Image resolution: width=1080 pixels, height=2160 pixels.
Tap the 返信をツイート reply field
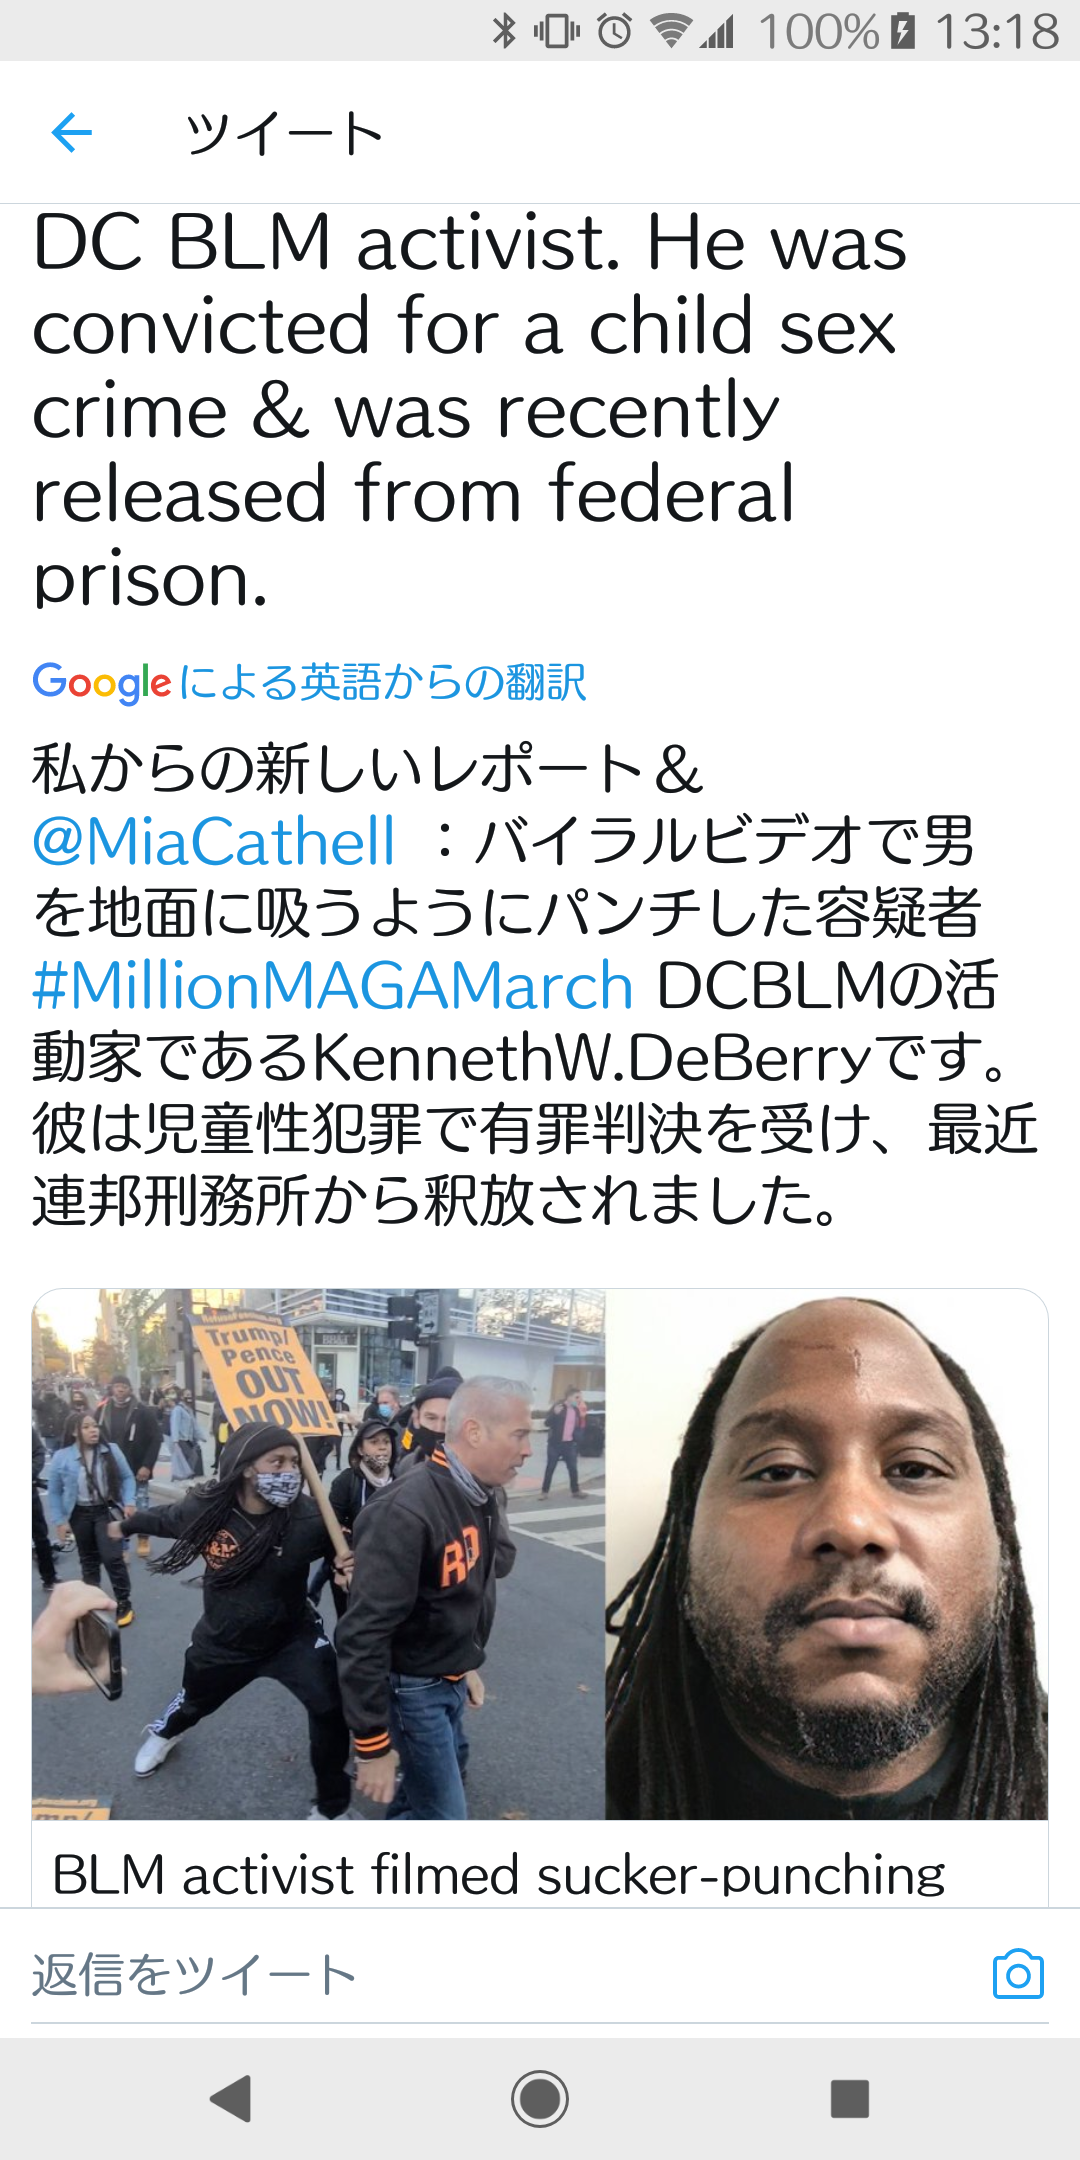pyautogui.click(x=500, y=1974)
